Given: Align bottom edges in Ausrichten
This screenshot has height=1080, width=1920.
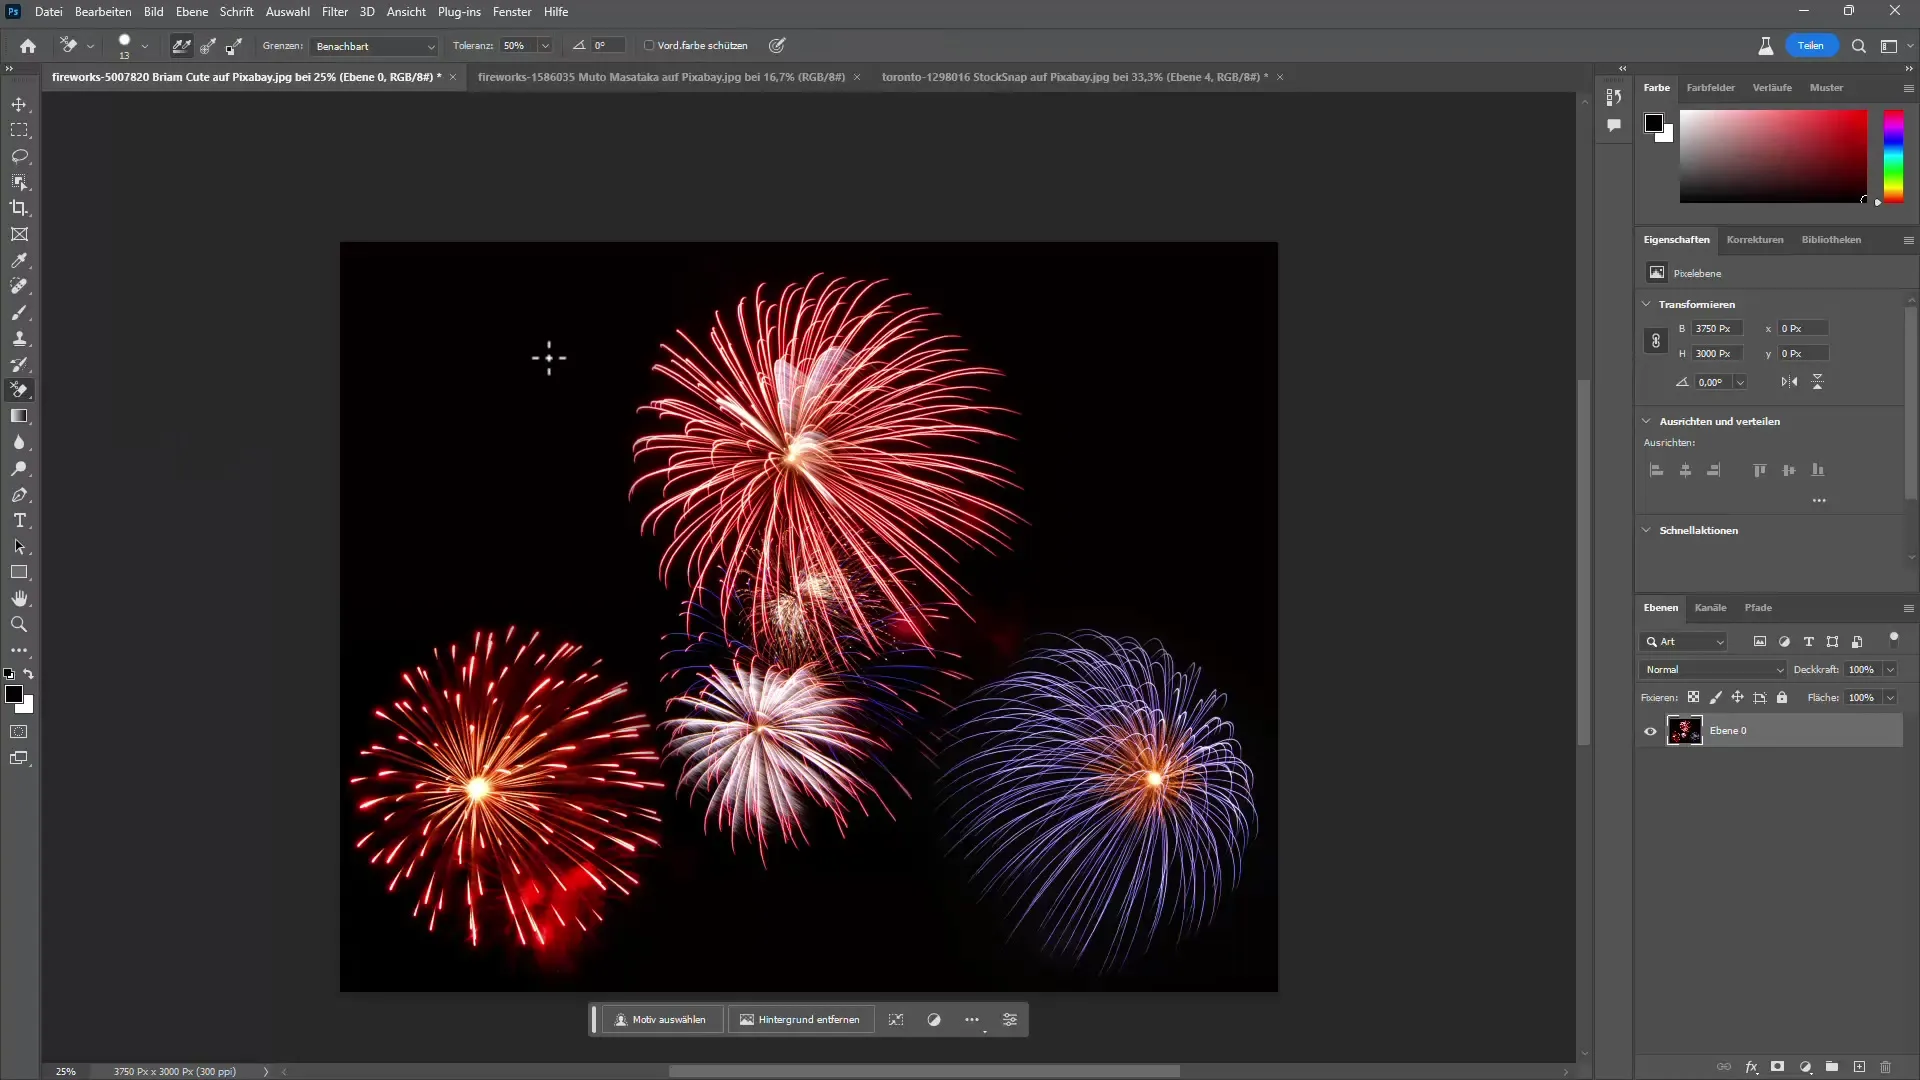Looking at the screenshot, I should point(1818,470).
